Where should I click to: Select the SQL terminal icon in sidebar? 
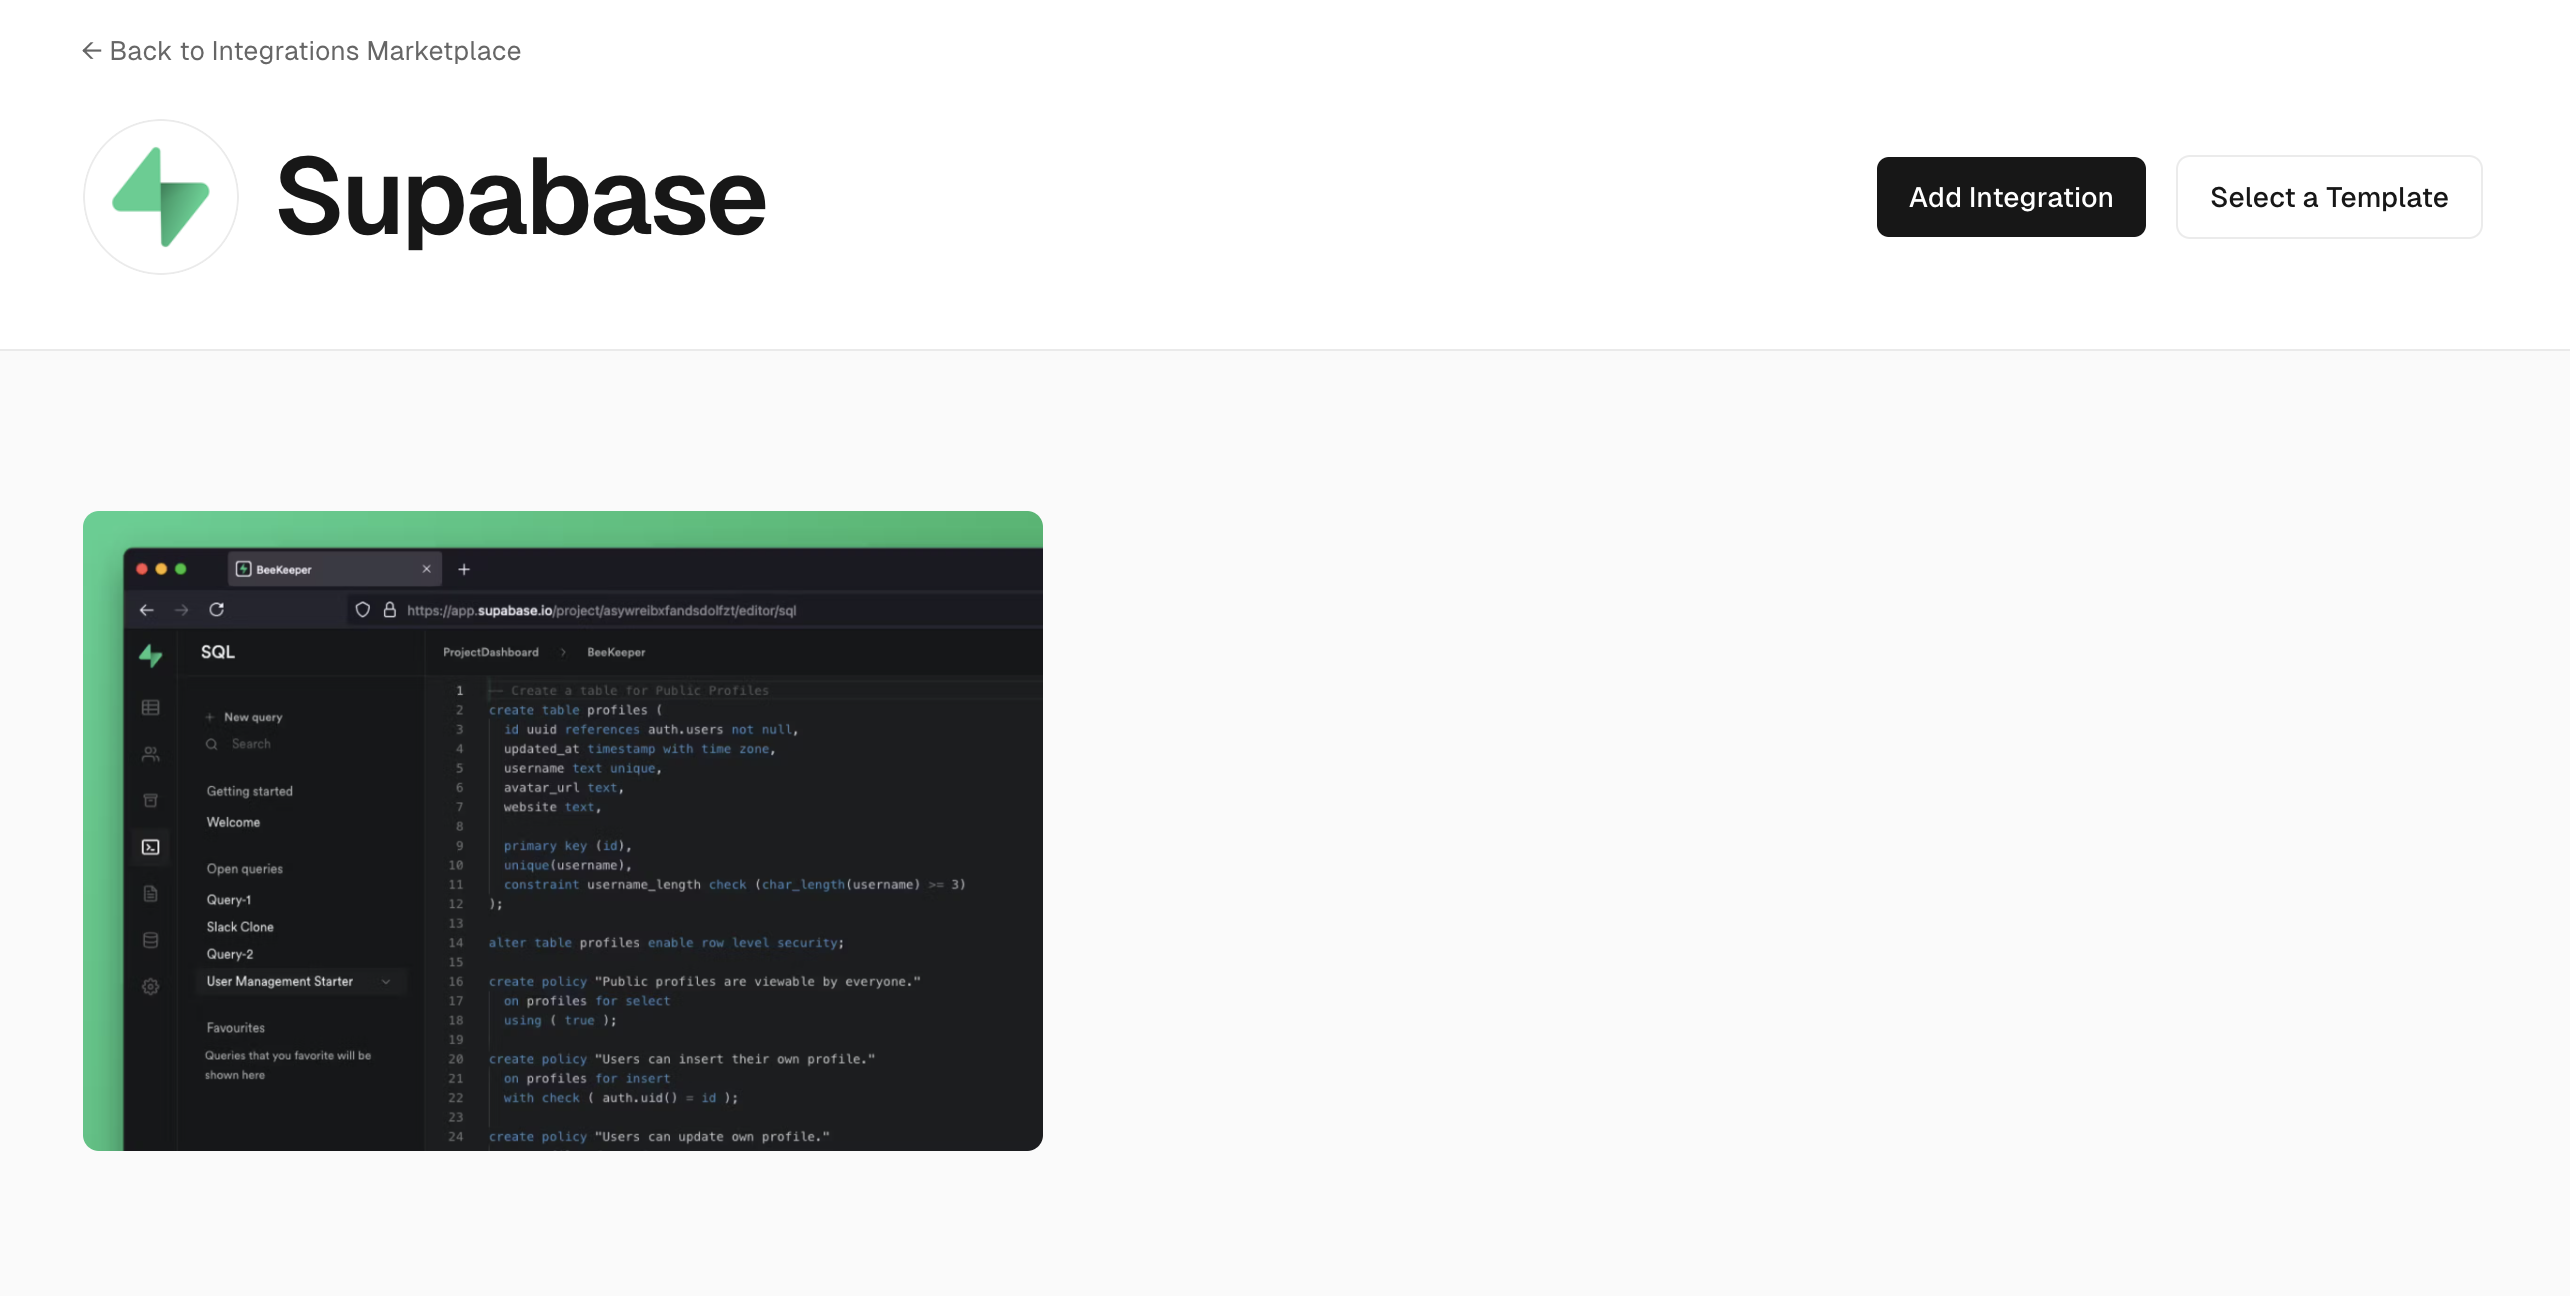pyautogui.click(x=151, y=847)
